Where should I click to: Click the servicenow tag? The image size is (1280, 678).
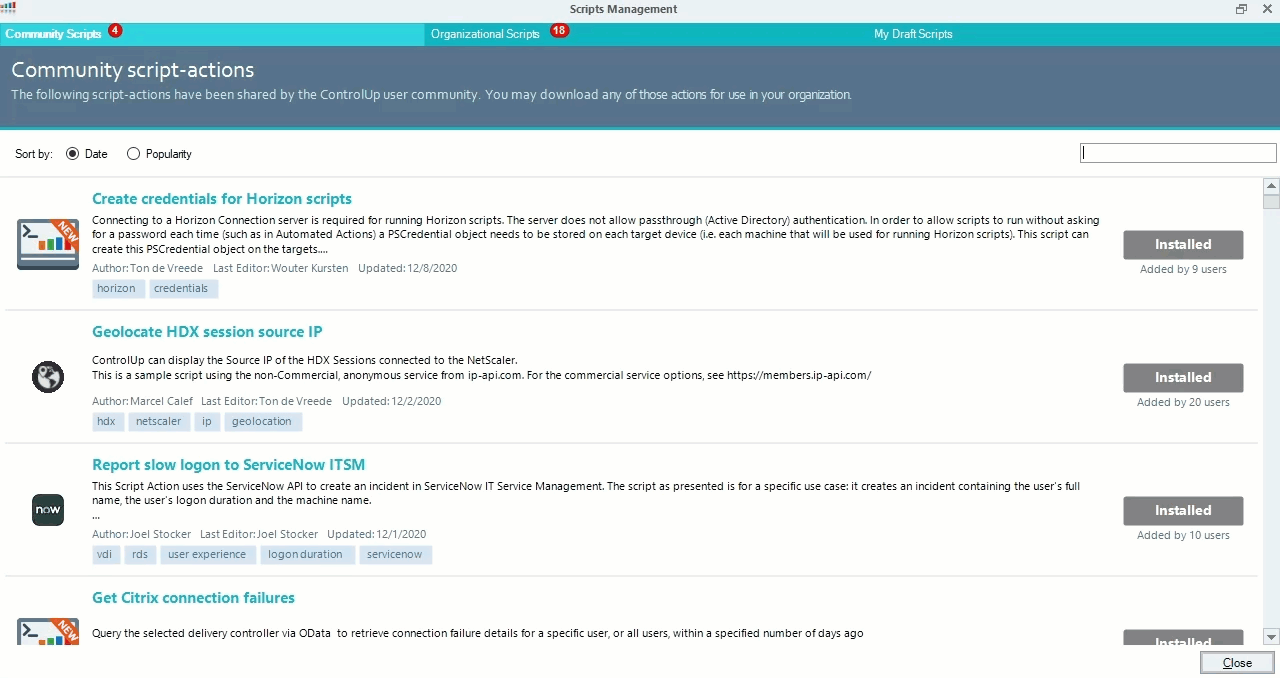pyautogui.click(x=394, y=554)
